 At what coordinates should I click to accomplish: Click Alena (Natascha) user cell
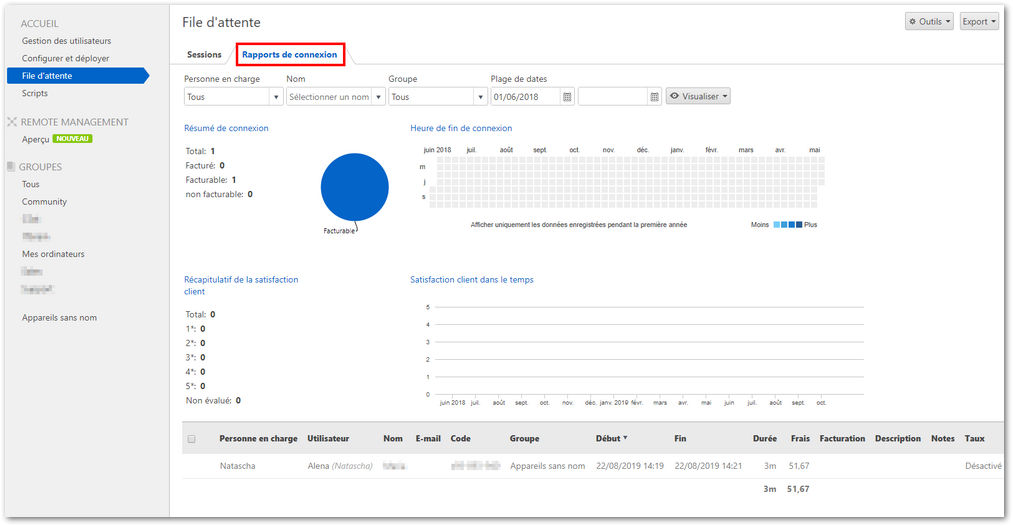[x=340, y=466]
